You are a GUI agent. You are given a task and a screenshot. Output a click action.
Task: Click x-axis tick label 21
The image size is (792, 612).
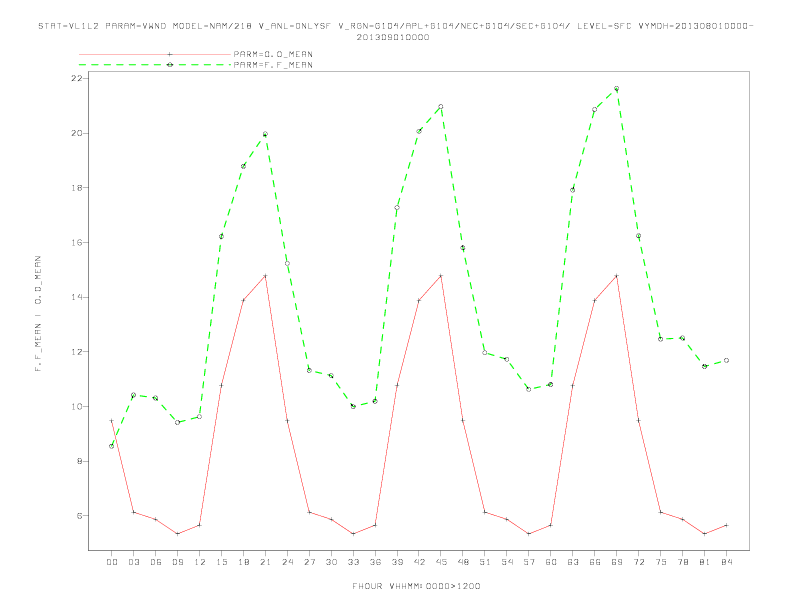(265, 562)
